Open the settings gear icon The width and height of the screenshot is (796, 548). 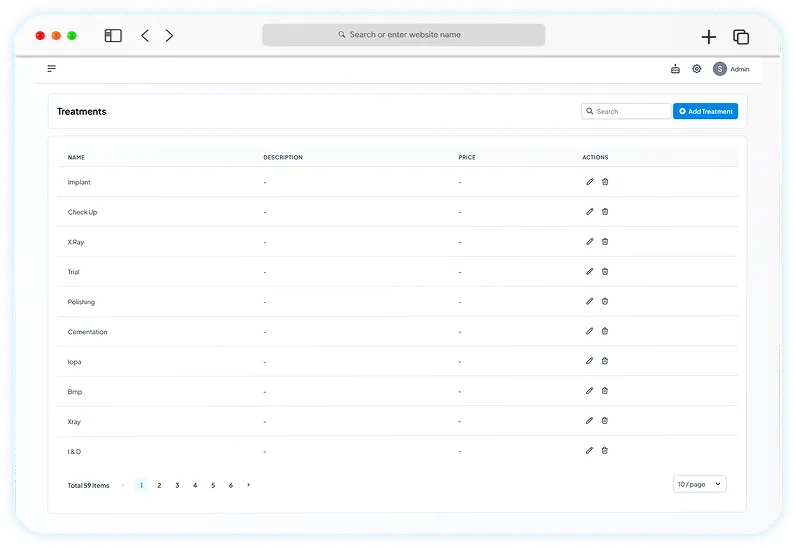tap(696, 69)
